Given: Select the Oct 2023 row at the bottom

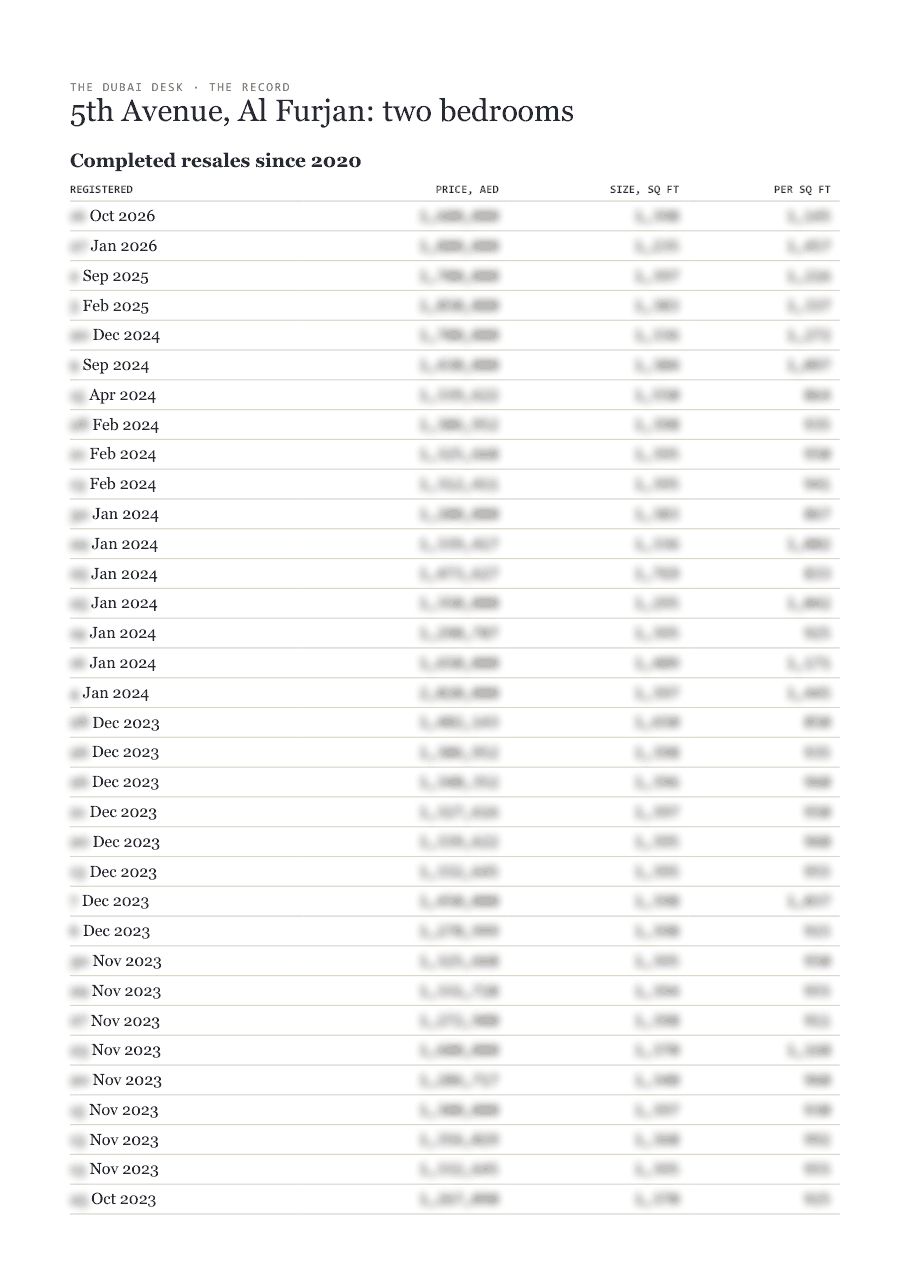Looking at the screenshot, I should coord(455,1199).
